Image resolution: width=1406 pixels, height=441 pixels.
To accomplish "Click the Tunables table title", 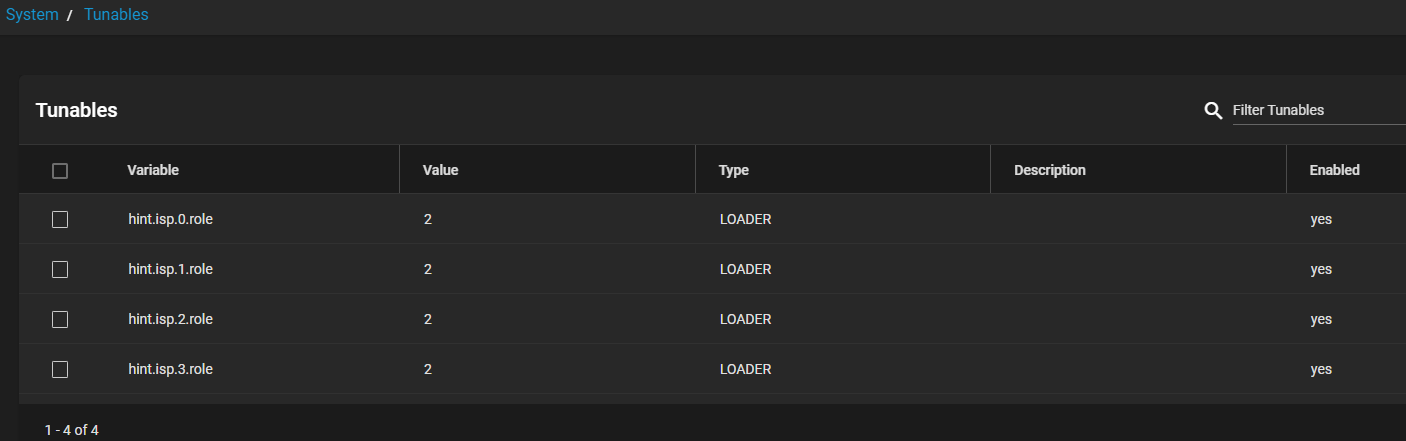I will click(77, 110).
